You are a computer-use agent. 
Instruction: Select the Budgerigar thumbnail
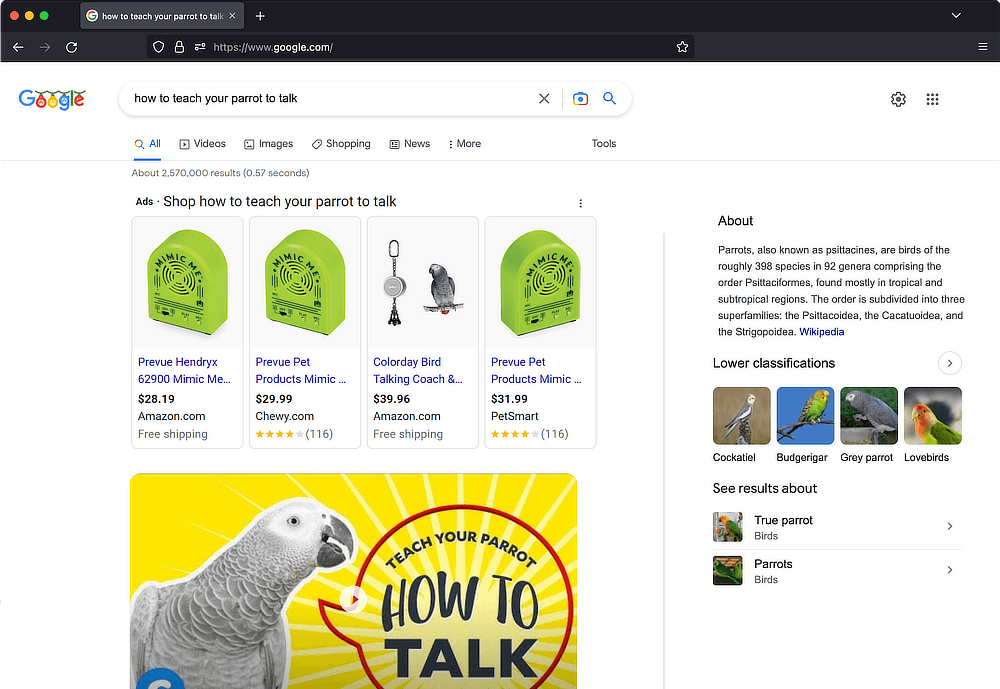(805, 416)
